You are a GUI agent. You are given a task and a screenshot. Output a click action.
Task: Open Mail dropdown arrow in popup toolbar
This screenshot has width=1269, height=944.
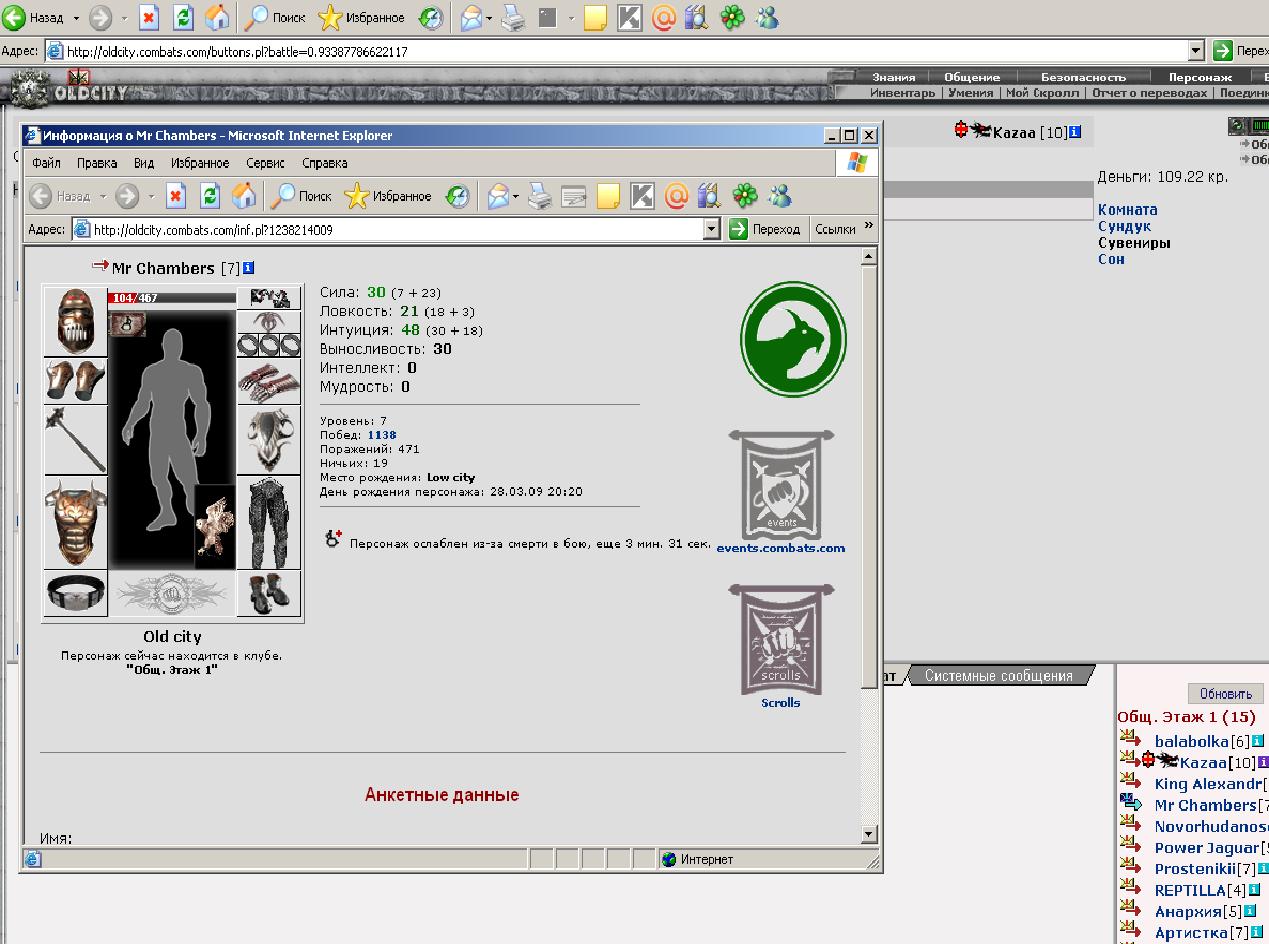516,197
